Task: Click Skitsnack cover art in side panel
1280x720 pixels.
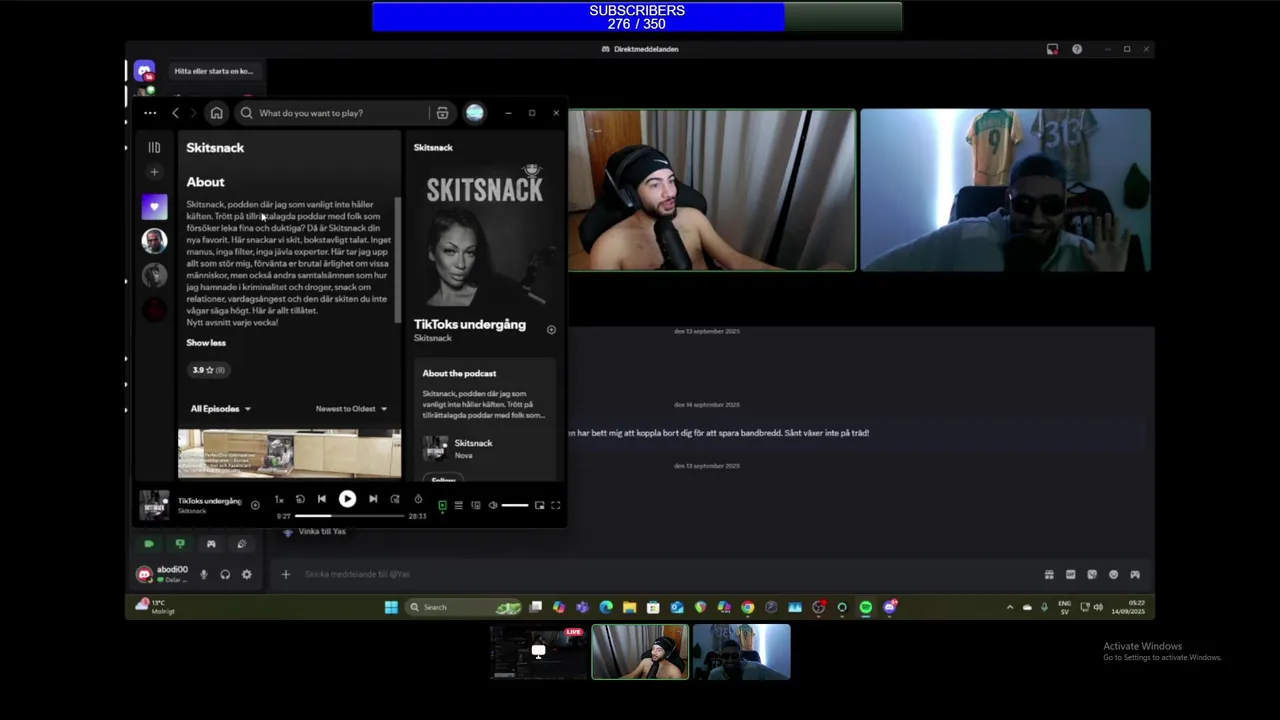Action: pyautogui.click(x=485, y=236)
